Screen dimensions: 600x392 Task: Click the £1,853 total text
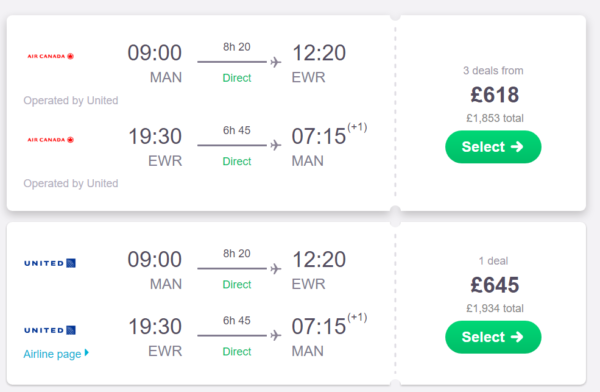pyautogui.click(x=495, y=118)
